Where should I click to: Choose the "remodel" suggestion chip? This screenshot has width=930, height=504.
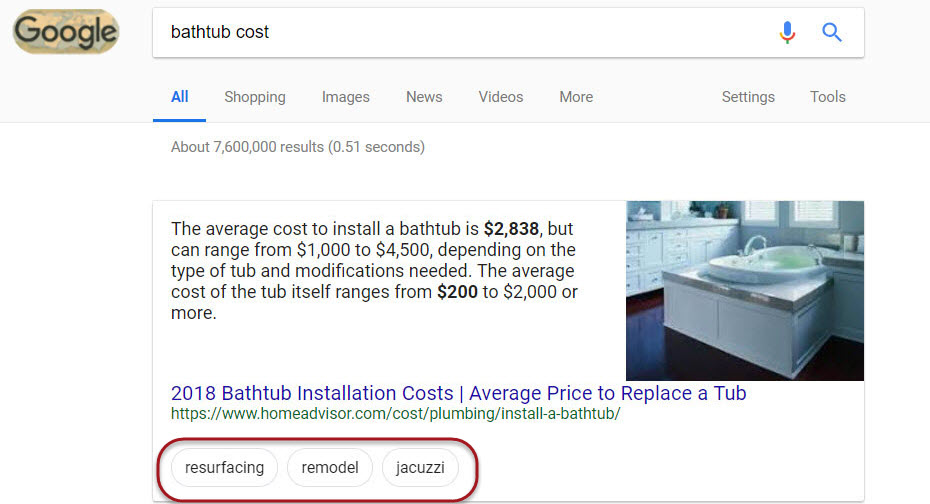click(330, 467)
